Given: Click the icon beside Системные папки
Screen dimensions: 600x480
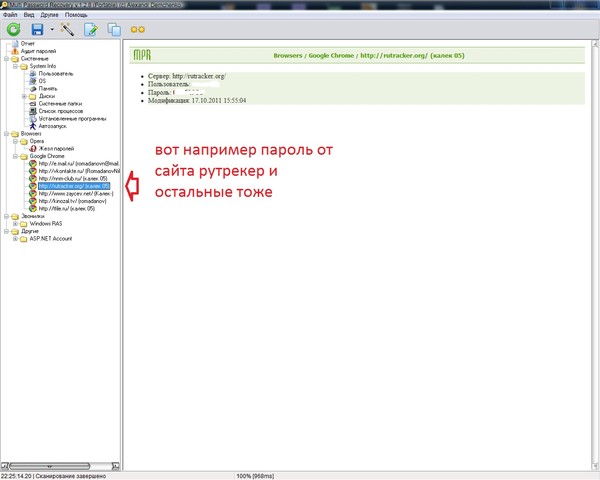Looking at the screenshot, I should pos(33,104).
